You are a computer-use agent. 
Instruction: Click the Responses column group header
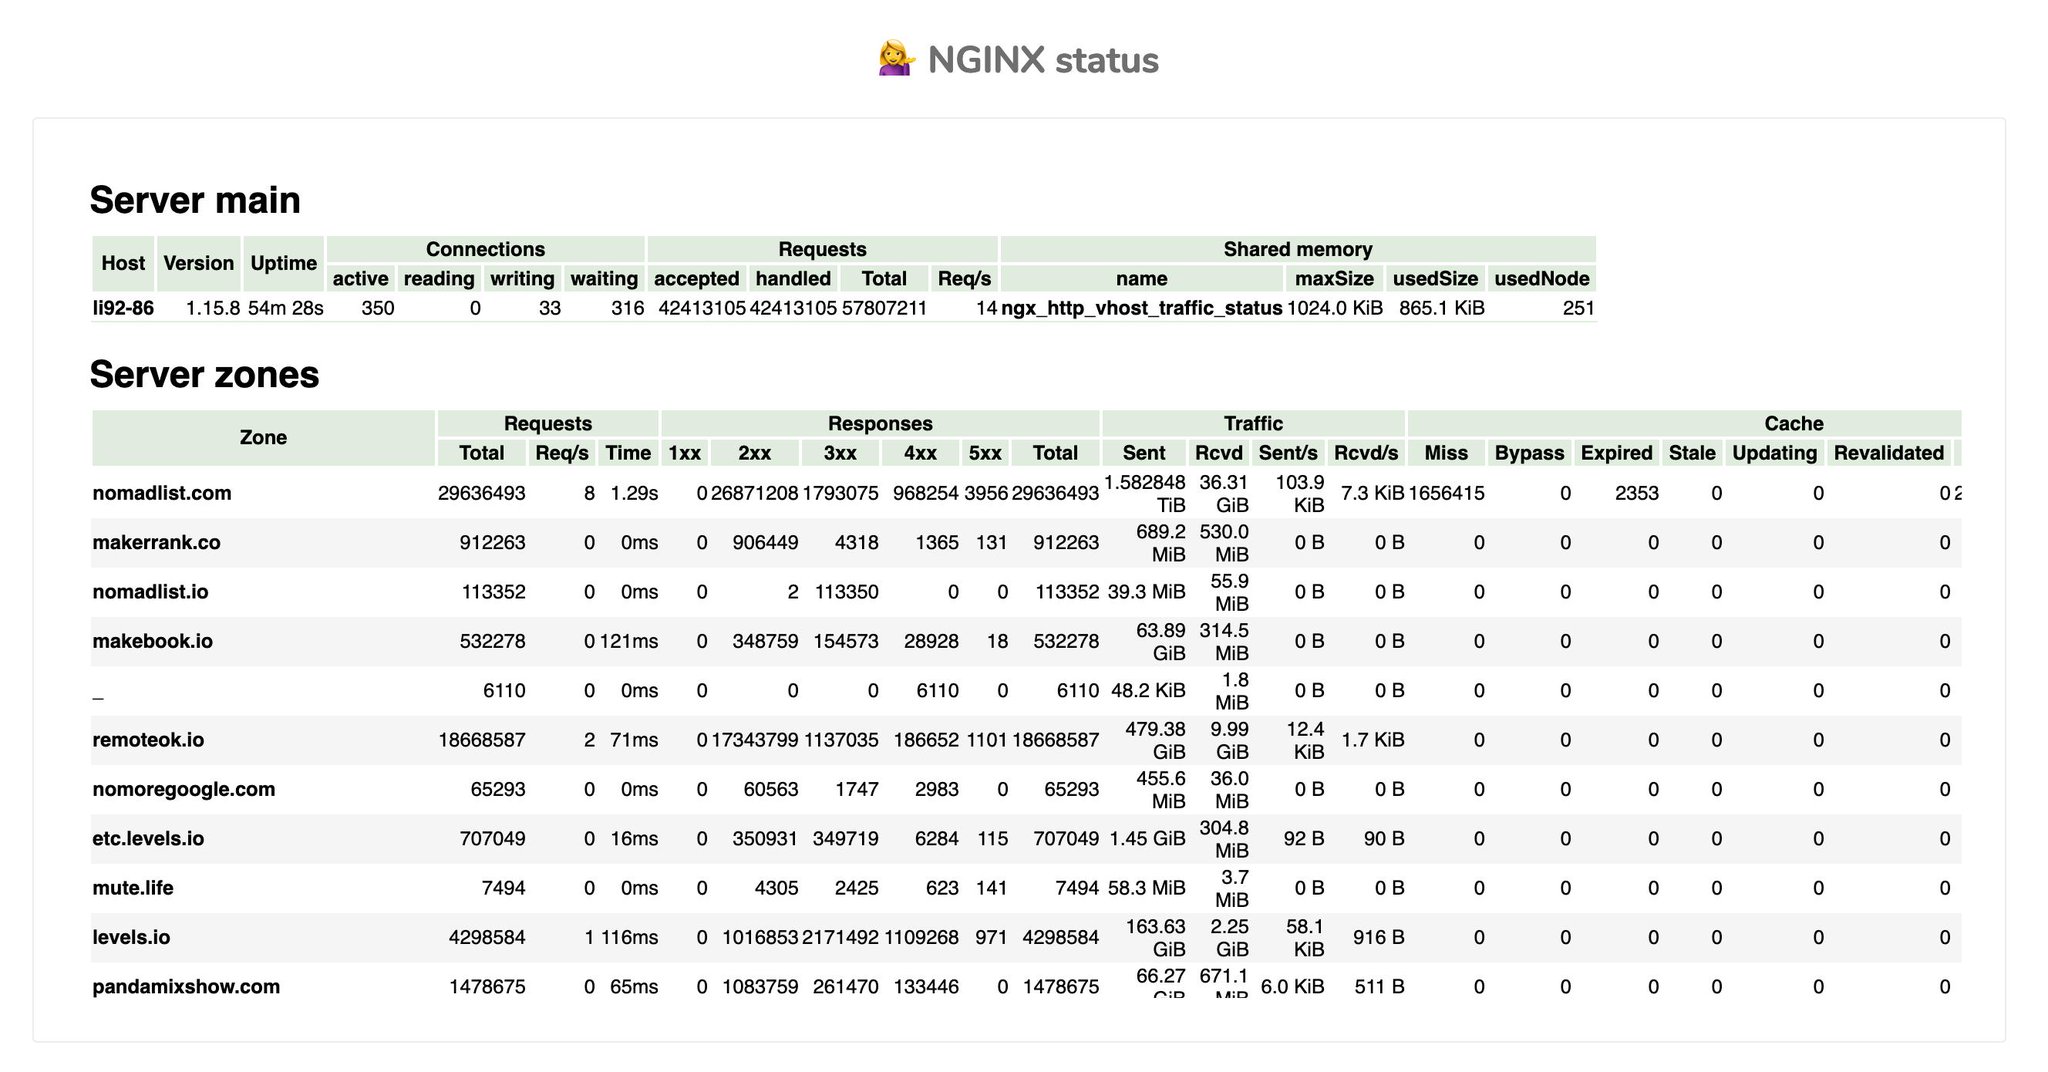(x=880, y=423)
